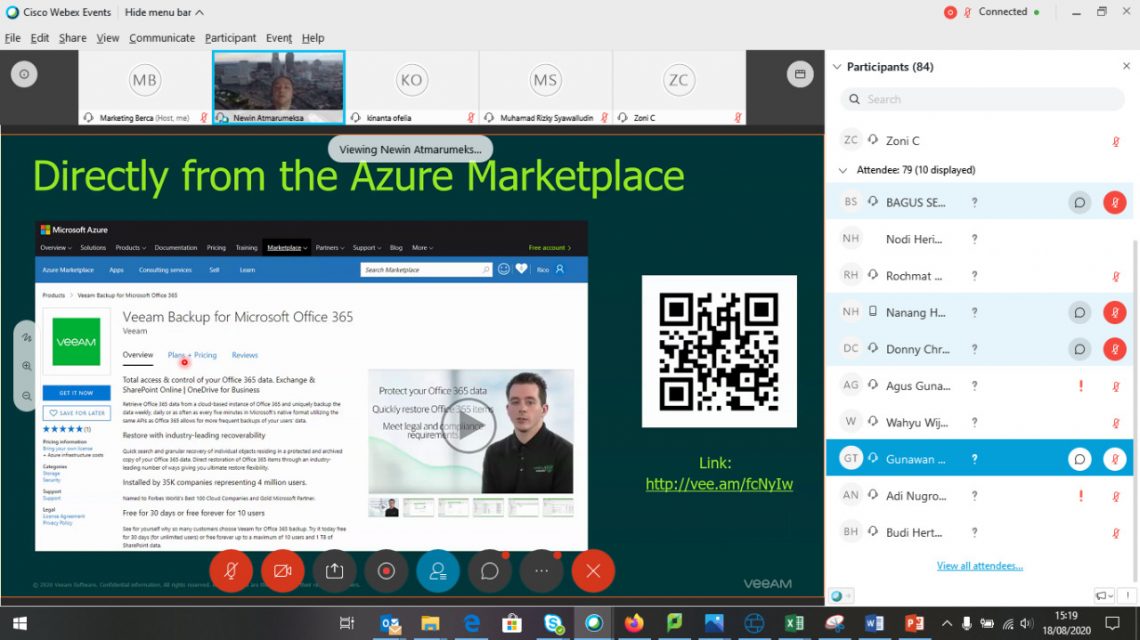
Task: Click the annotate pen icon on shared view
Action: pyautogui.click(x=26, y=337)
